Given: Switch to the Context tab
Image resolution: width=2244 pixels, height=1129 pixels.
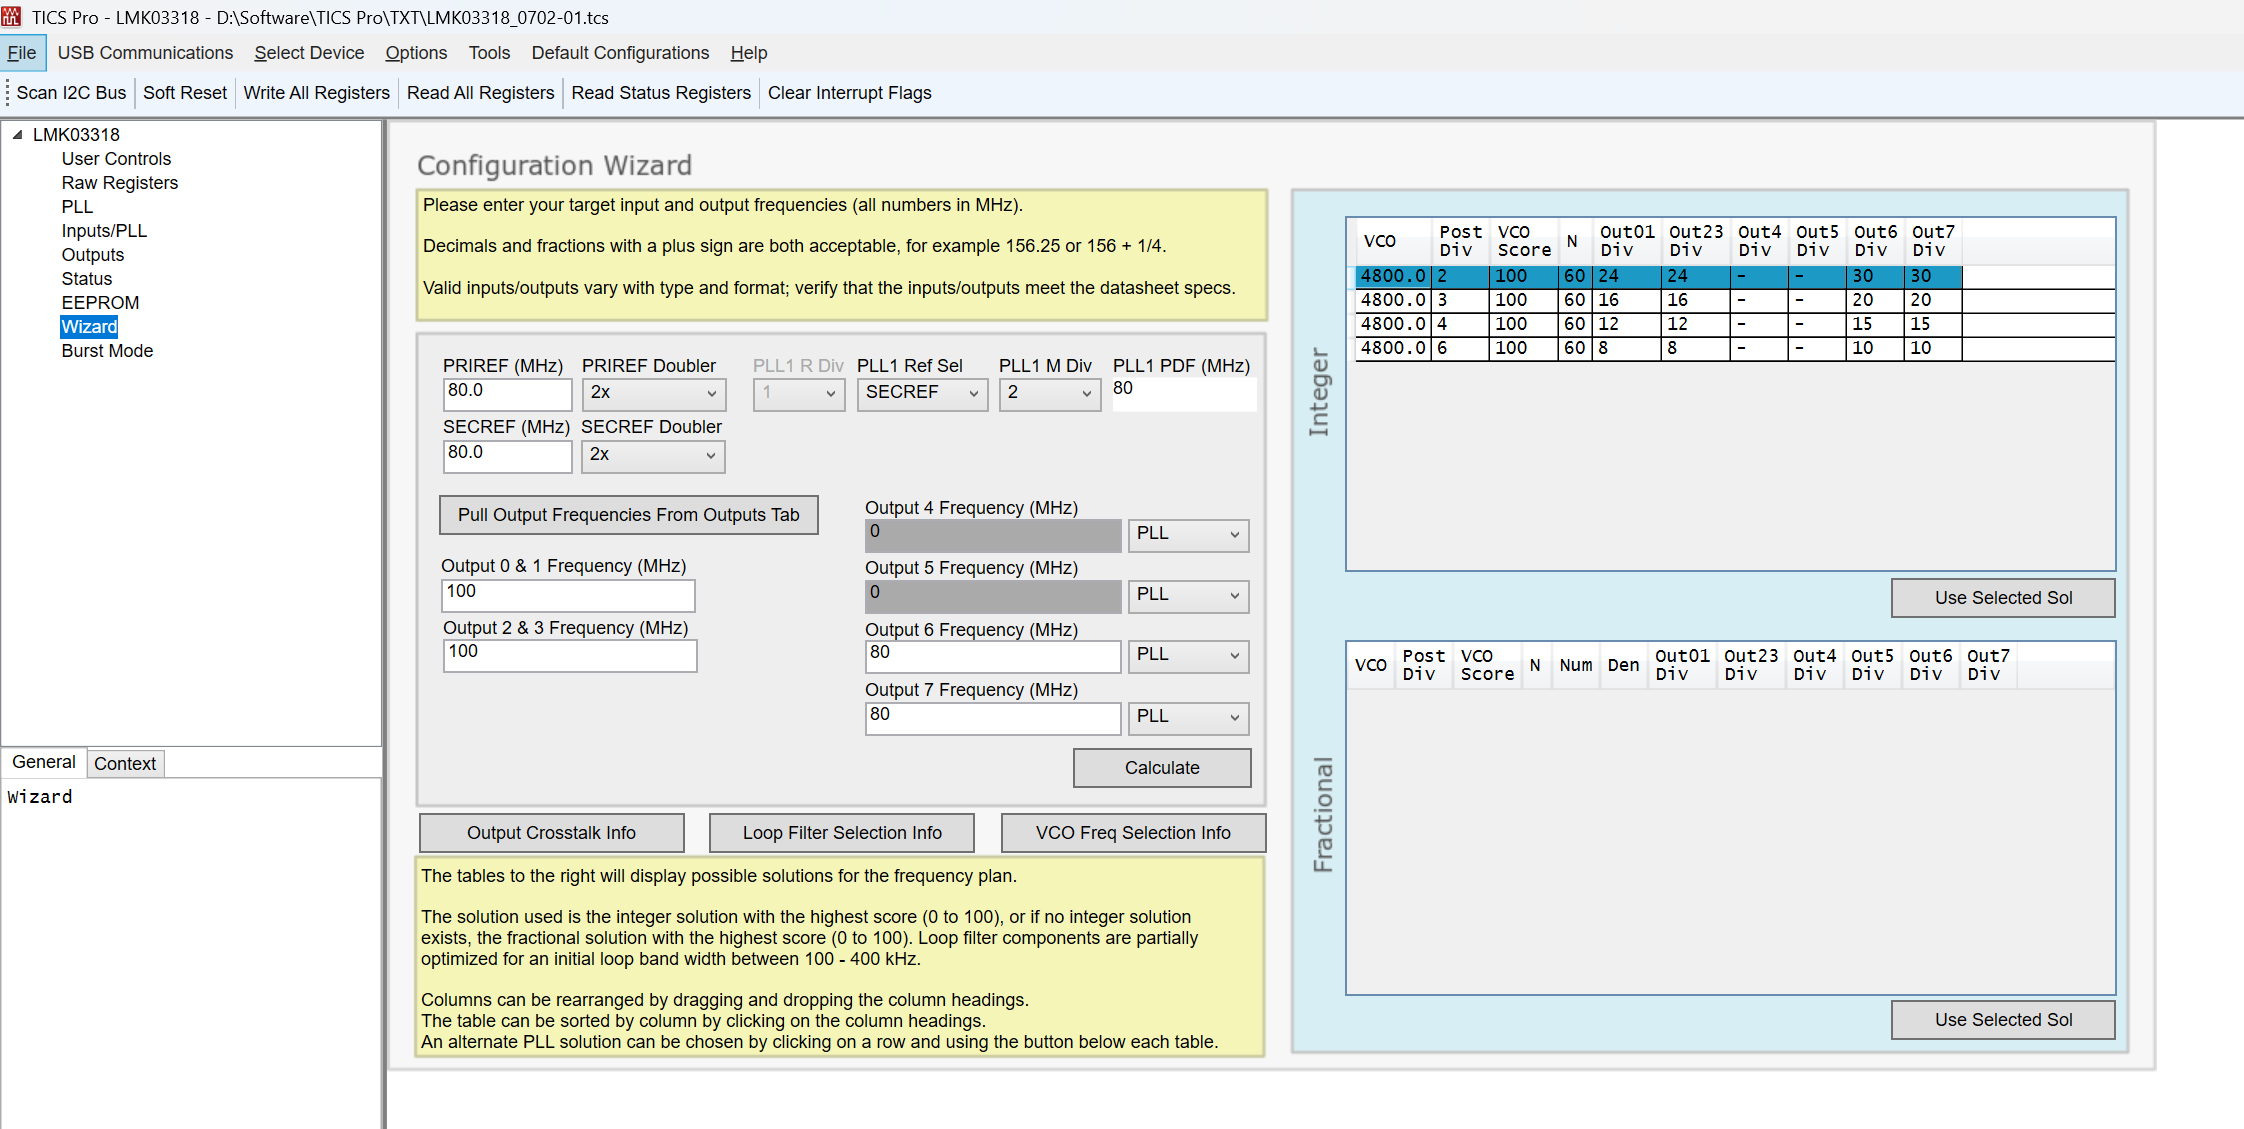Looking at the screenshot, I should coord(125,764).
